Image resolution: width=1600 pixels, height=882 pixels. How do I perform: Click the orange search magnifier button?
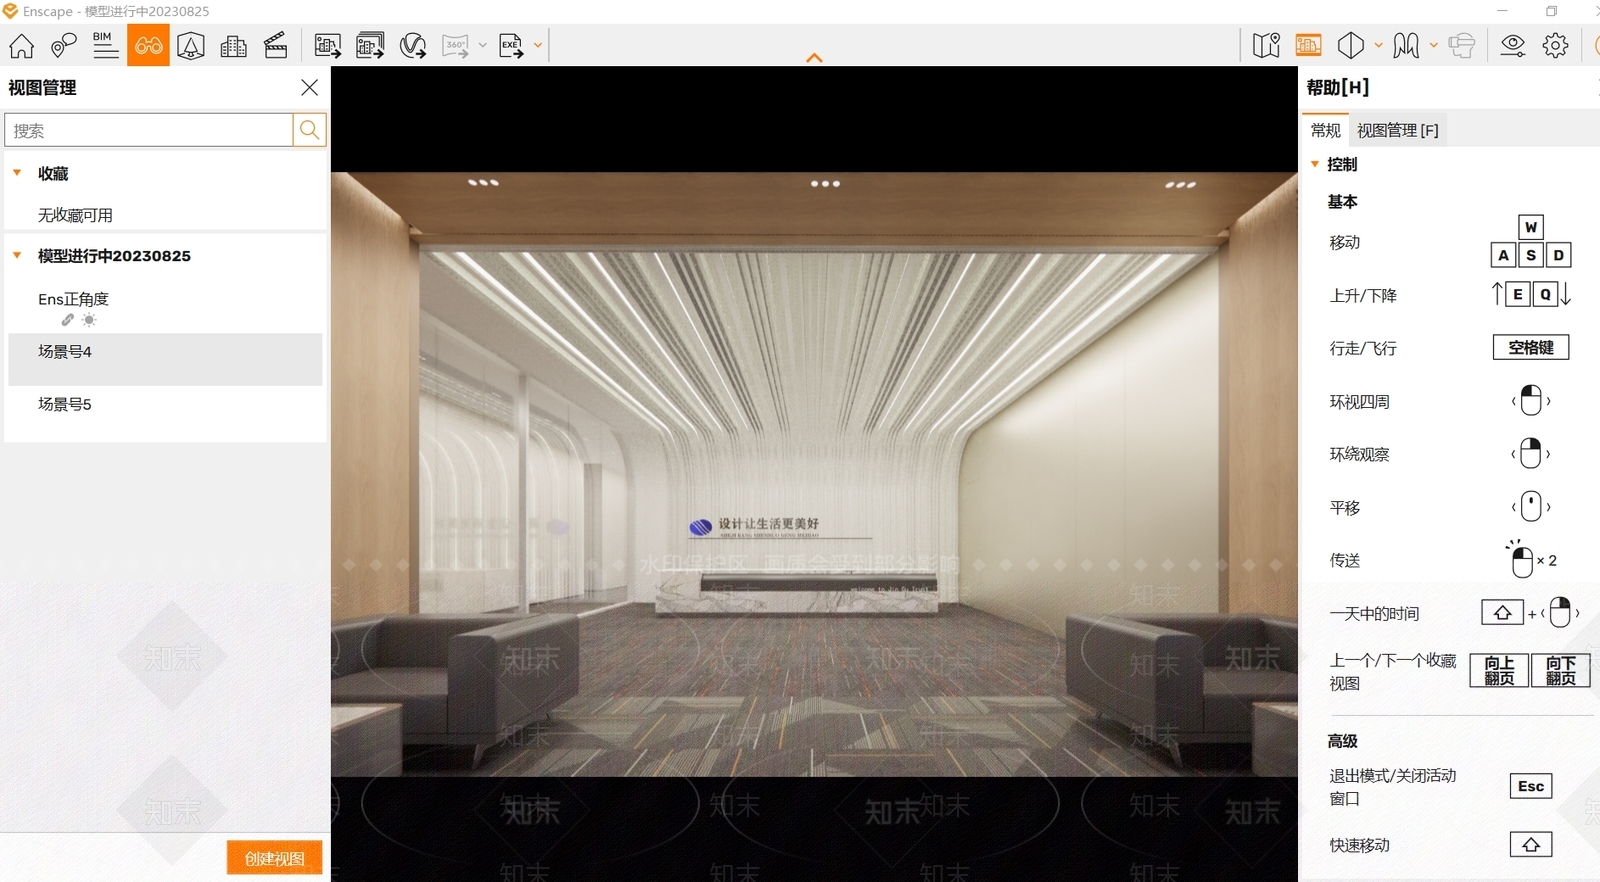click(x=310, y=130)
